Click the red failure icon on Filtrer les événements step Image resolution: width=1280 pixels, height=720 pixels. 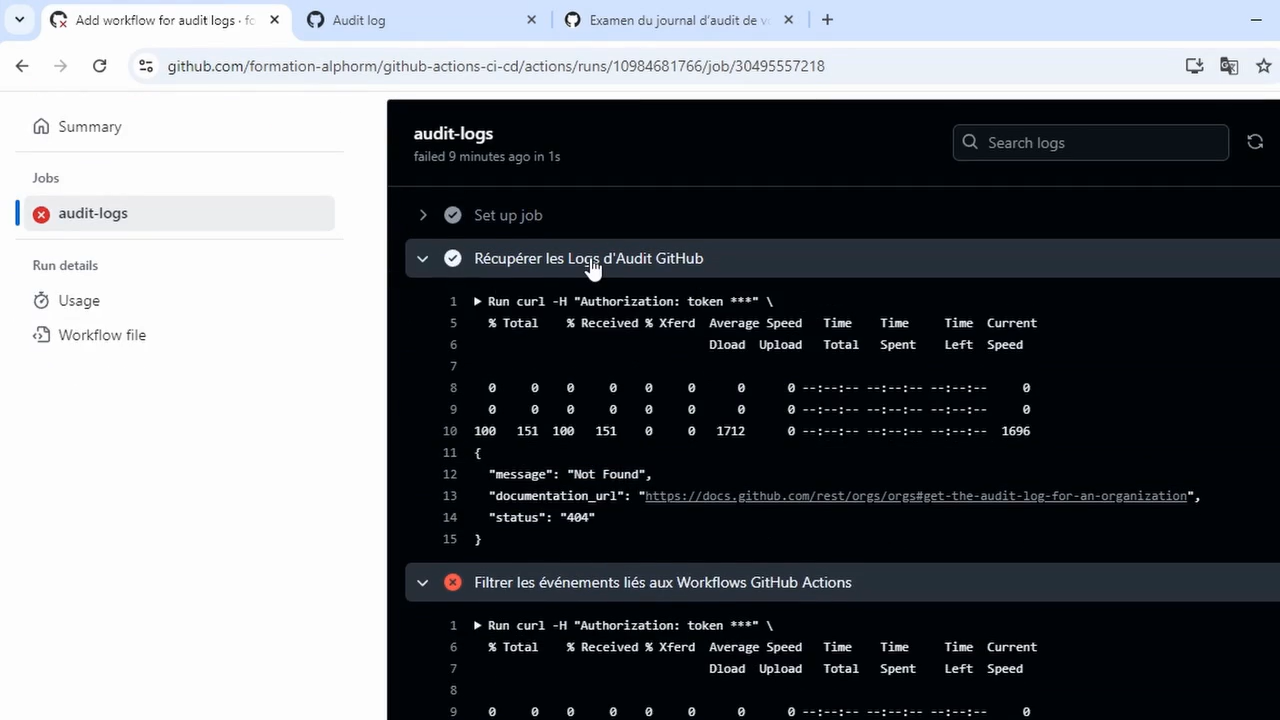452,582
